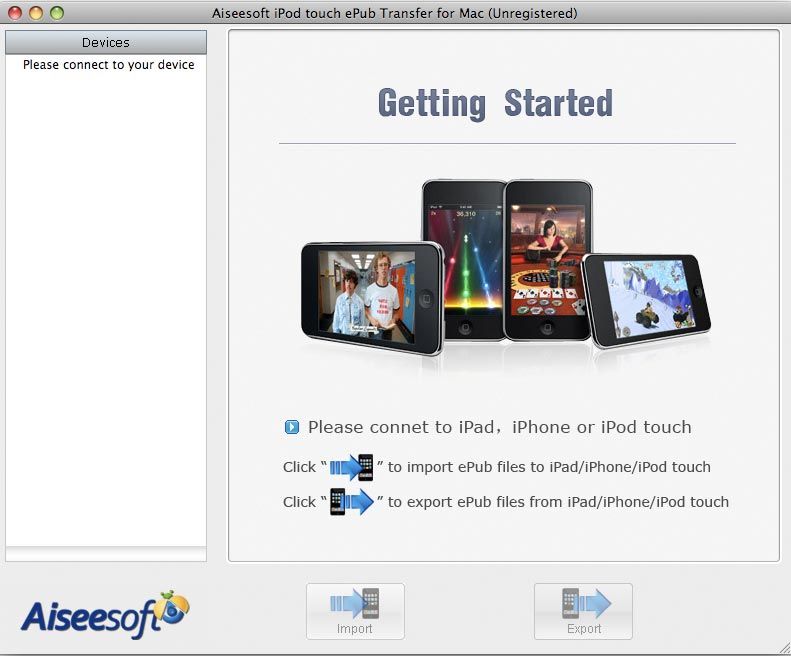Click the inline import arrow icon in instructions
Image resolution: width=791 pixels, height=656 pixels.
[x=352, y=467]
